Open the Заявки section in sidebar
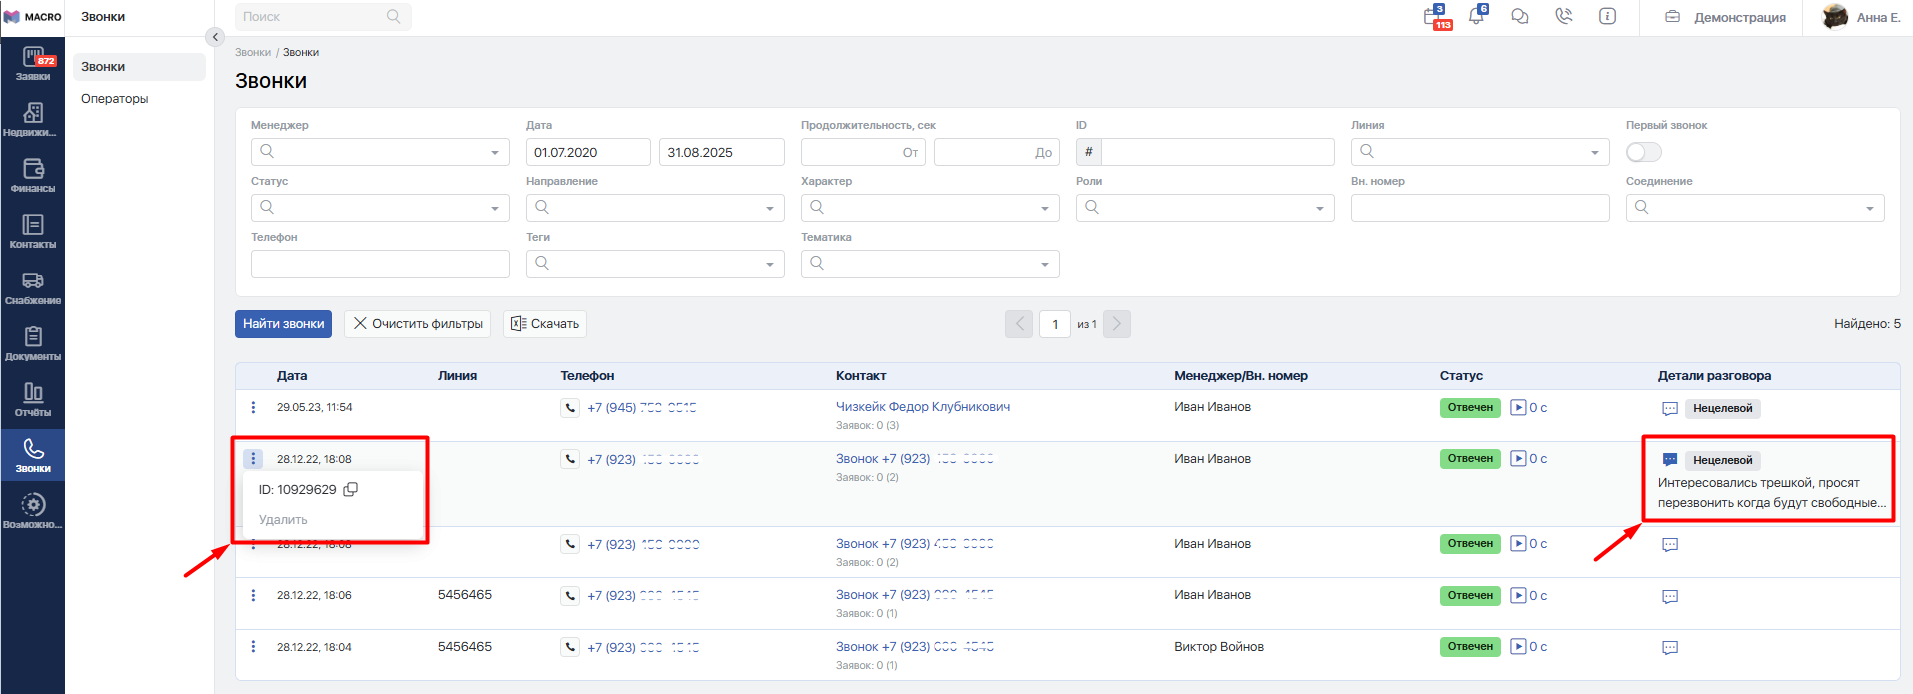The image size is (1913, 694). click(x=33, y=63)
